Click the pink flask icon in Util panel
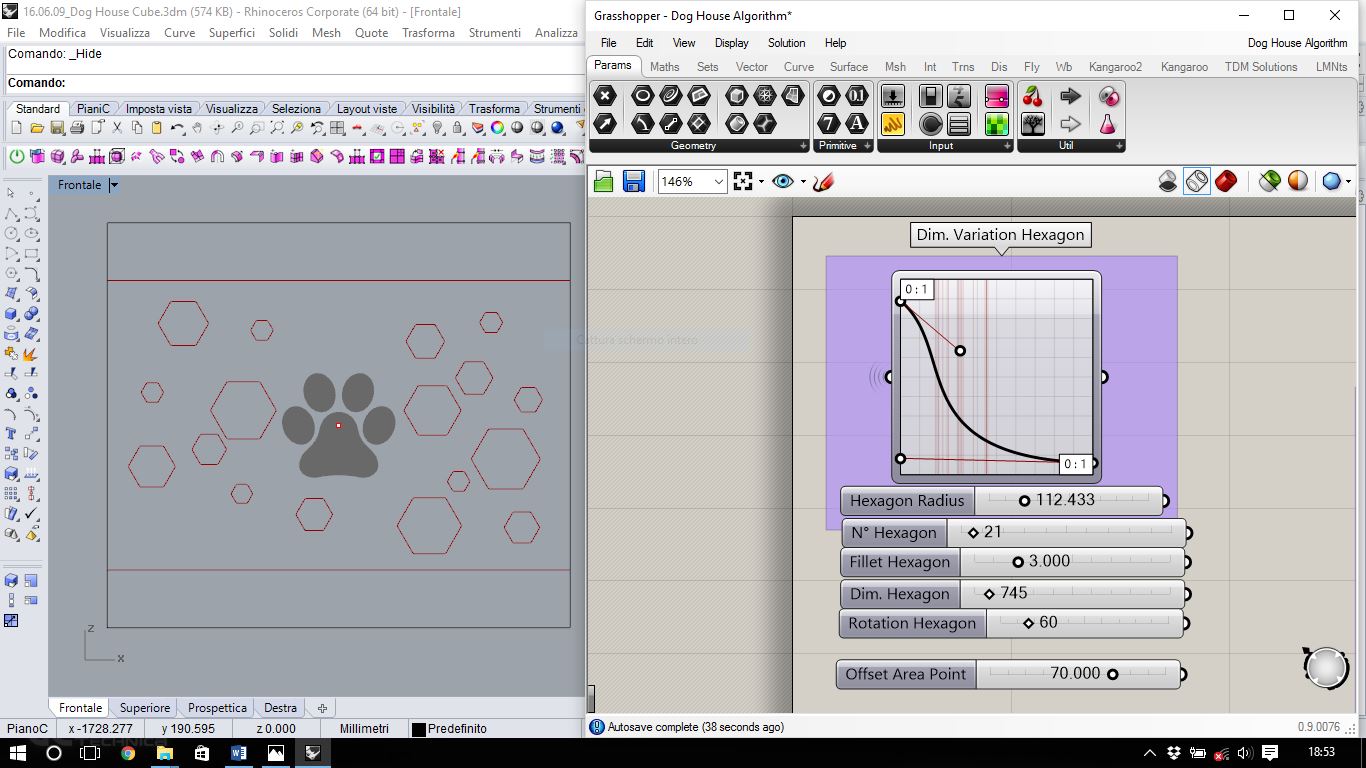The width and height of the screenshot is (1366, 768). point(1108,124)
